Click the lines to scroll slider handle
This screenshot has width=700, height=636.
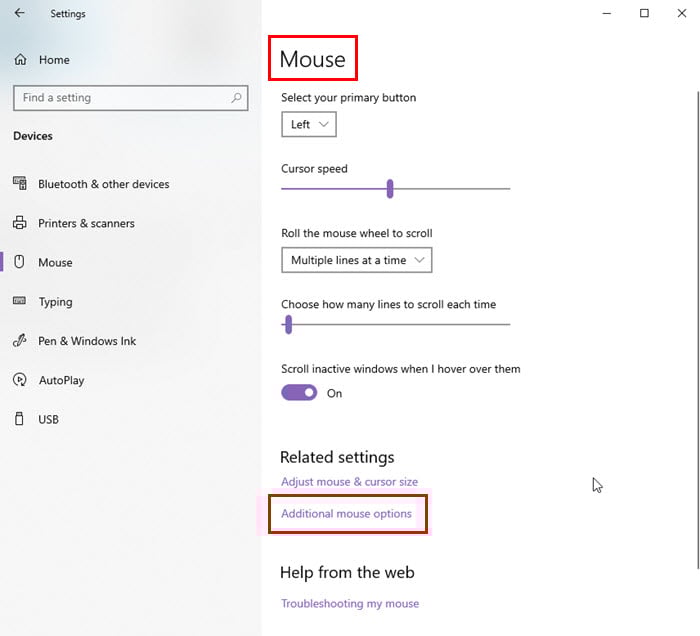288,324
